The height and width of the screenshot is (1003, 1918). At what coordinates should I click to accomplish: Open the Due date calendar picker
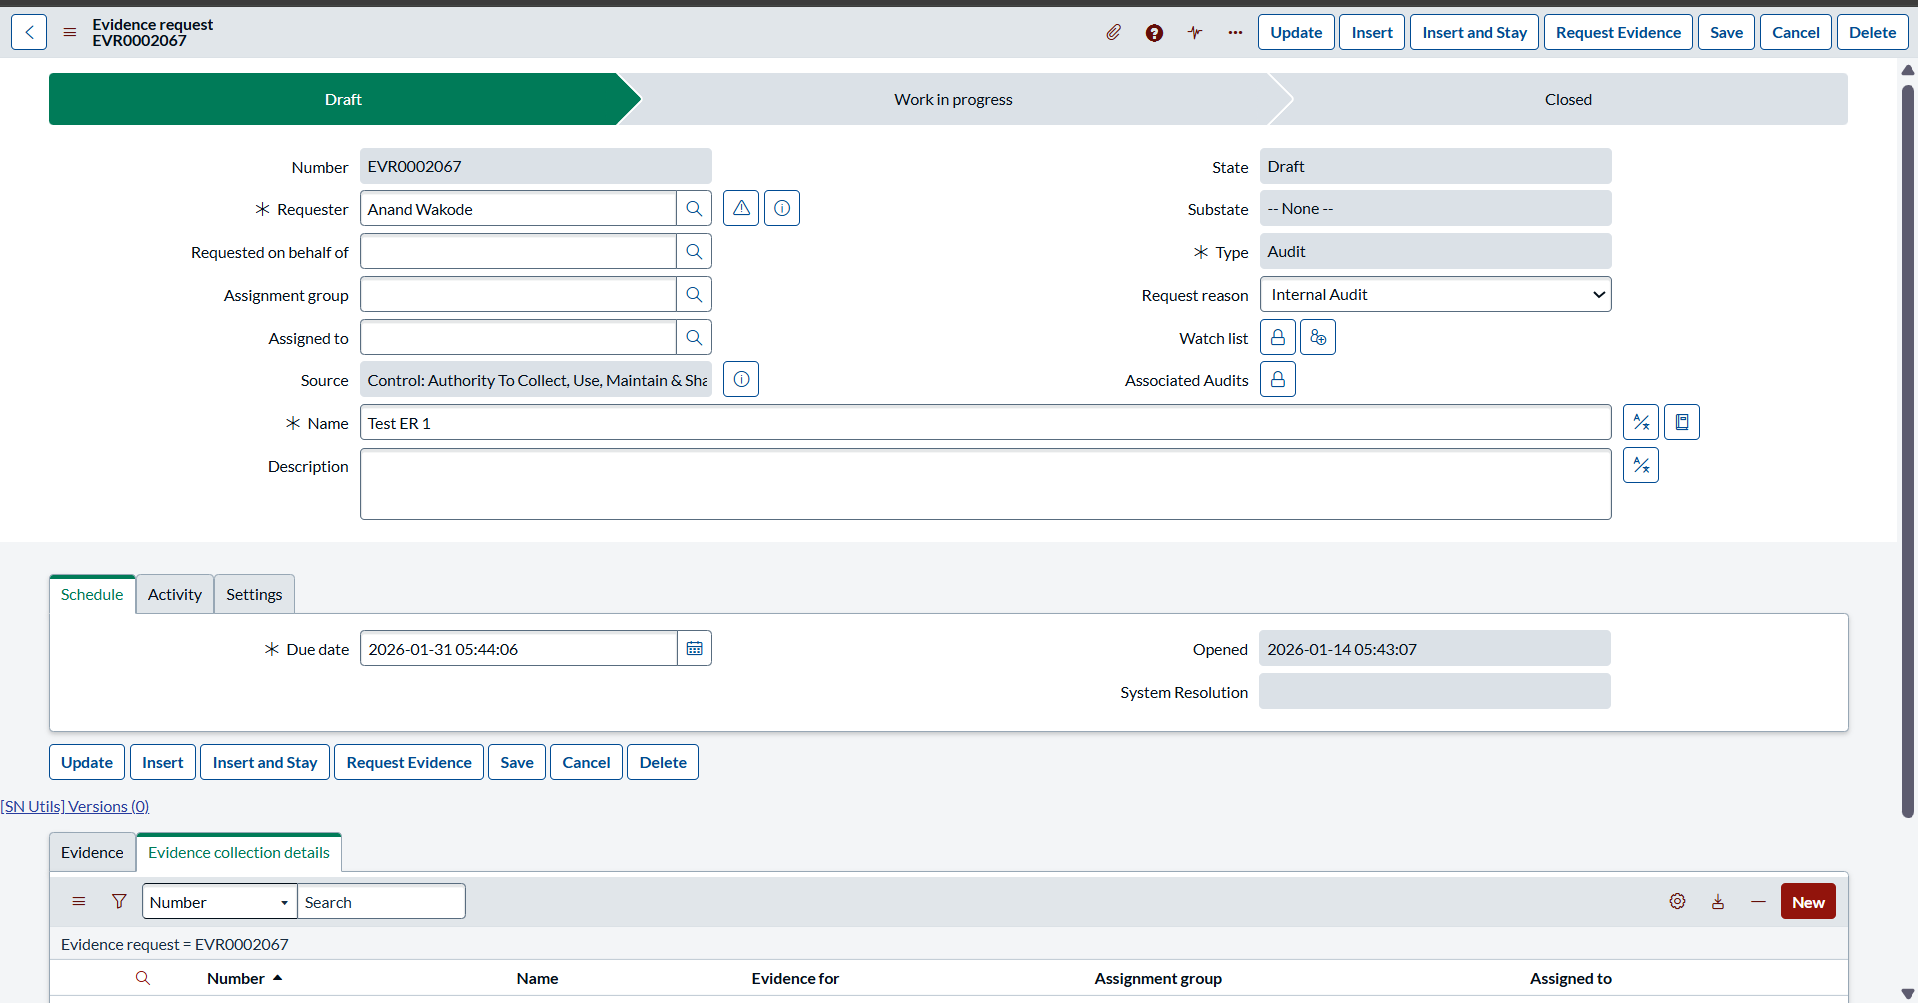pyautogui.click(x=694, y=649)
